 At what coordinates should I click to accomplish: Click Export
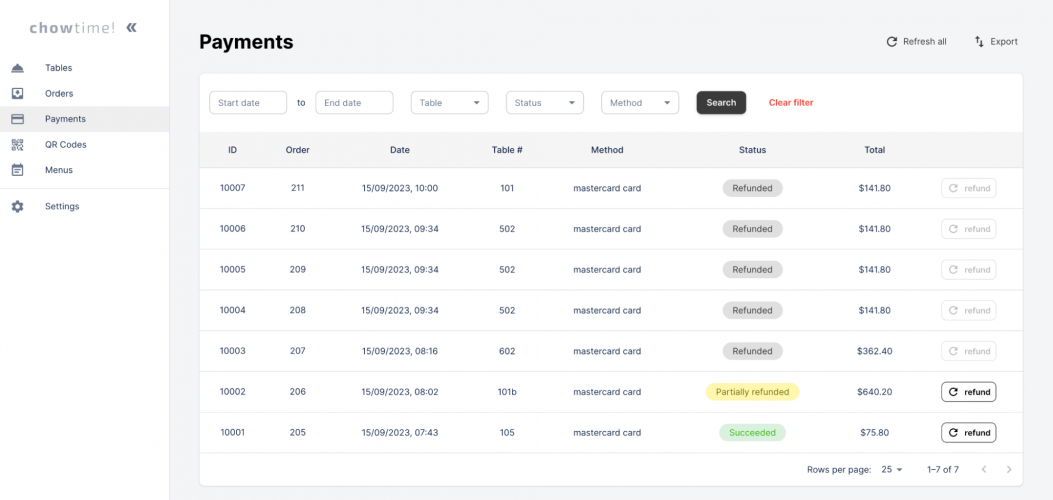[996, 42]
